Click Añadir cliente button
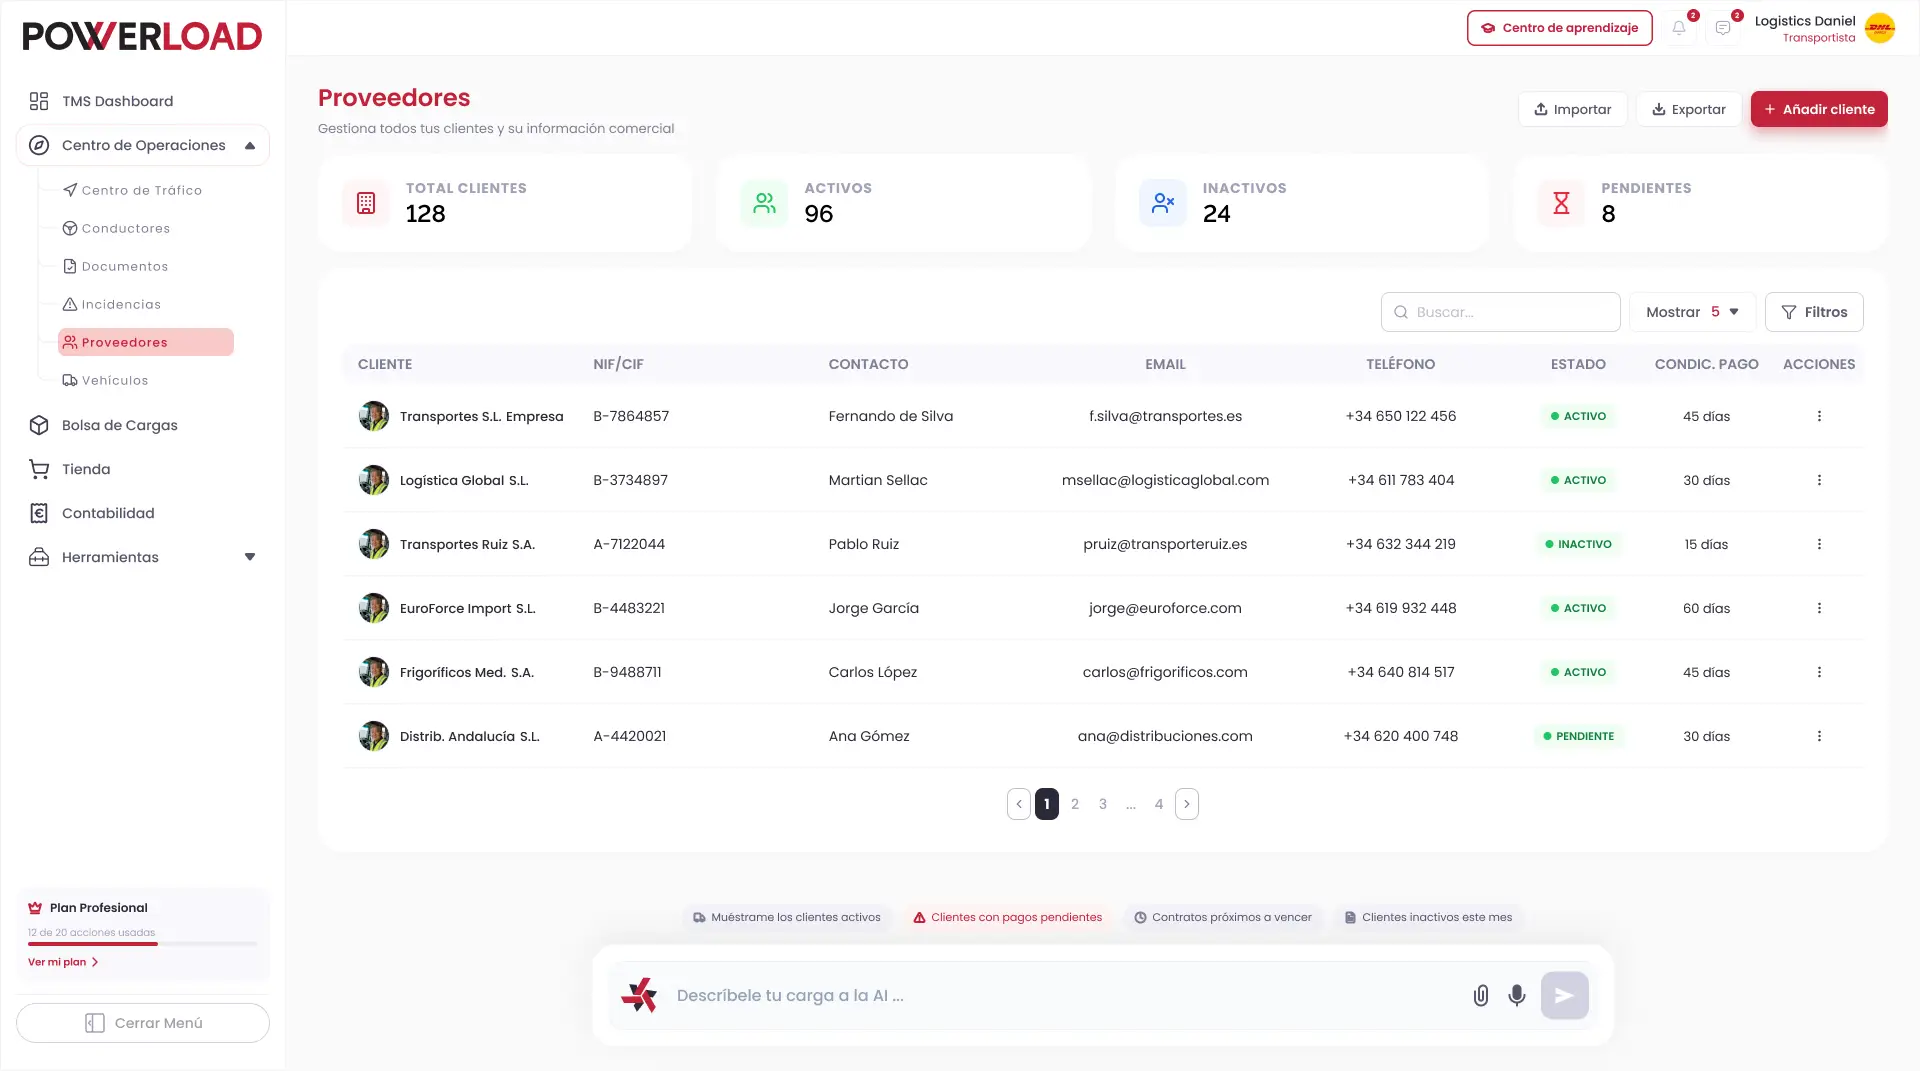This screenshot has width=1920, height=1071. pos(1819,109)
